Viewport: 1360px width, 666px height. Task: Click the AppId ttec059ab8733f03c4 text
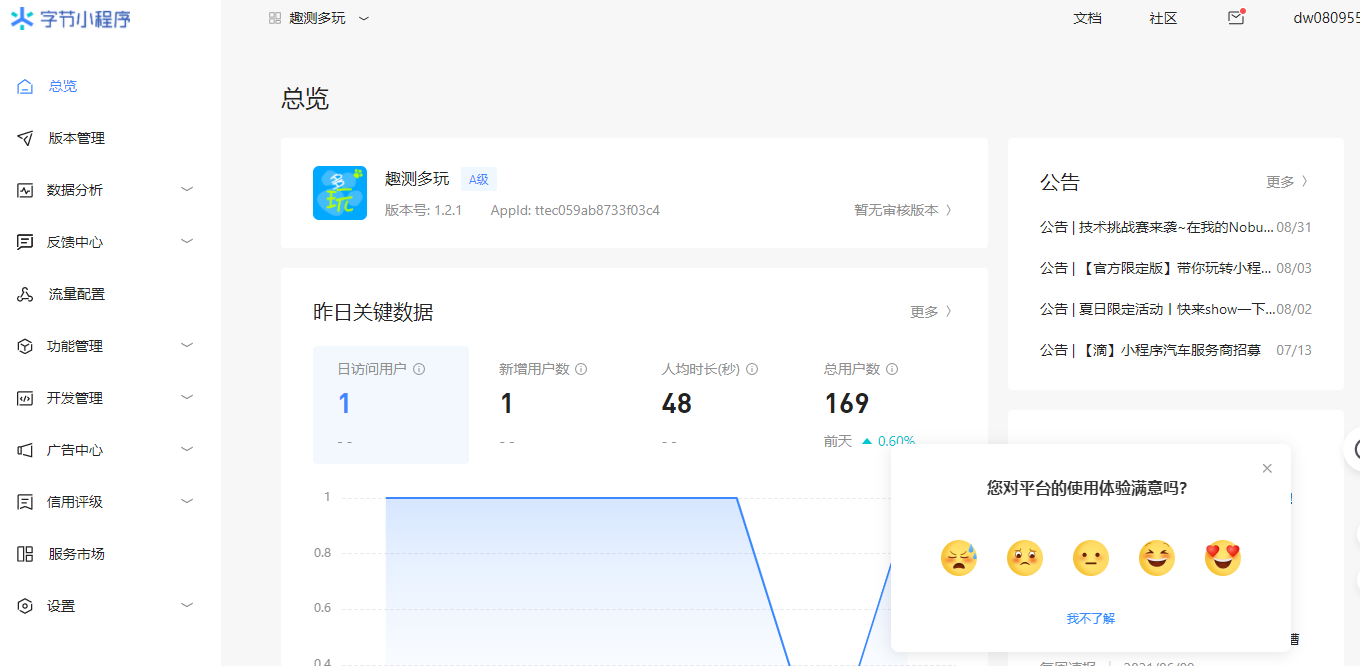(x=575, y=210)
